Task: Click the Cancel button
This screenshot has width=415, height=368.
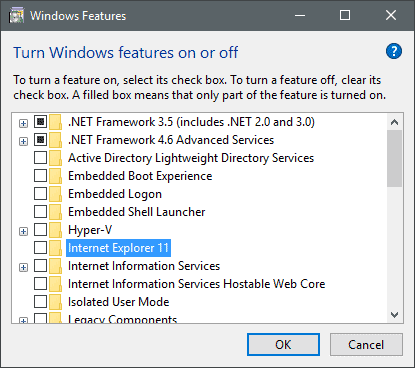Action: [x=366, y=345]
